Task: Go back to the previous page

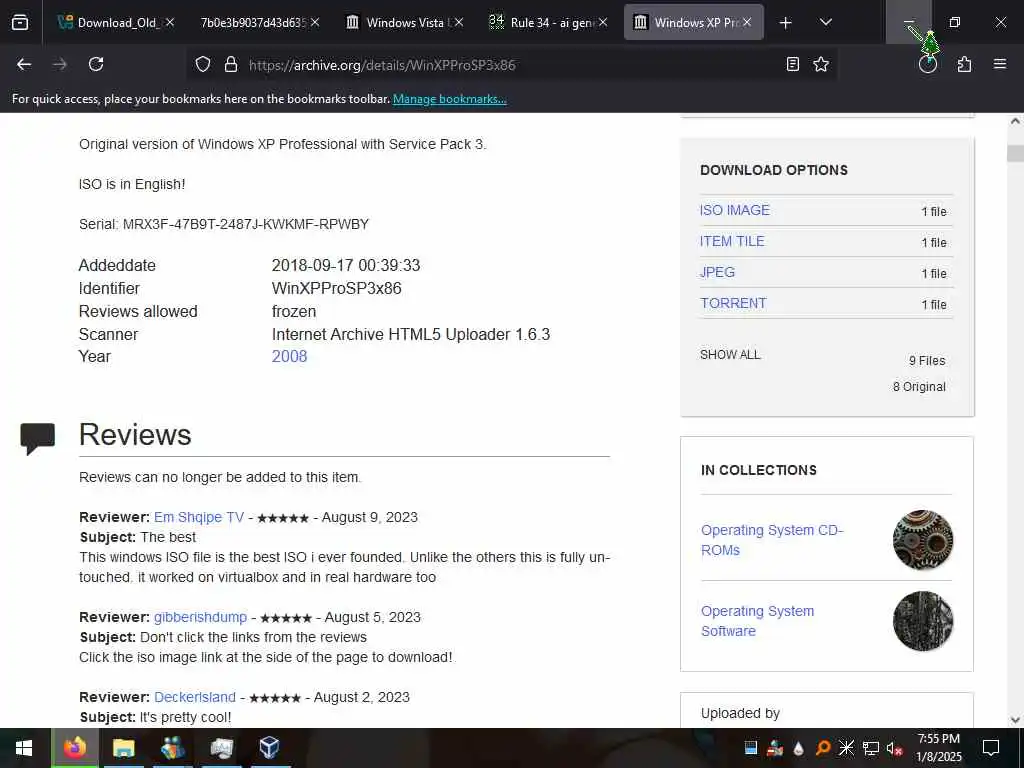Action: pos(24,64)
